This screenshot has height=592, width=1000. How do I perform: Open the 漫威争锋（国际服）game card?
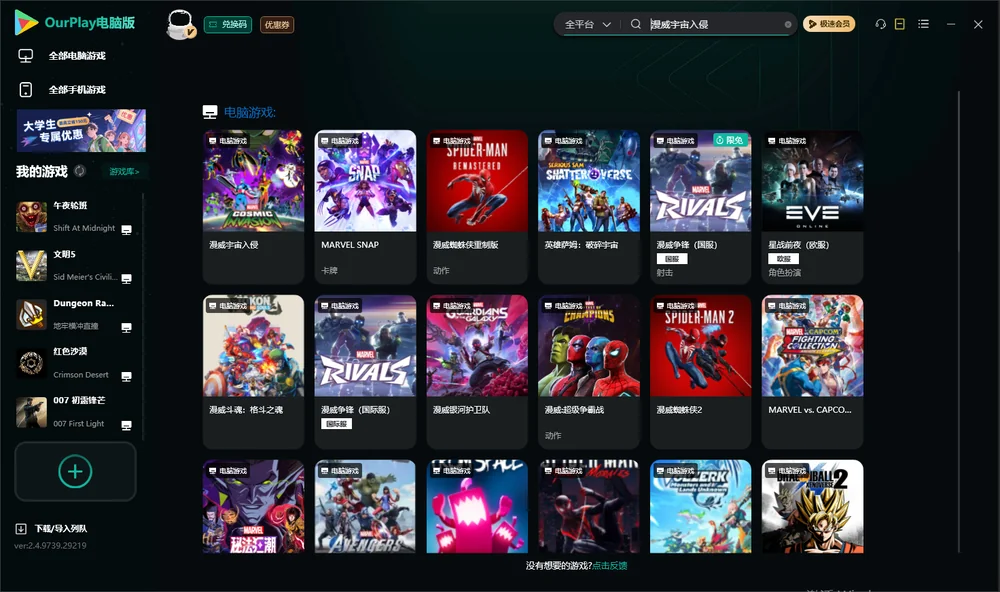(365, 372)
